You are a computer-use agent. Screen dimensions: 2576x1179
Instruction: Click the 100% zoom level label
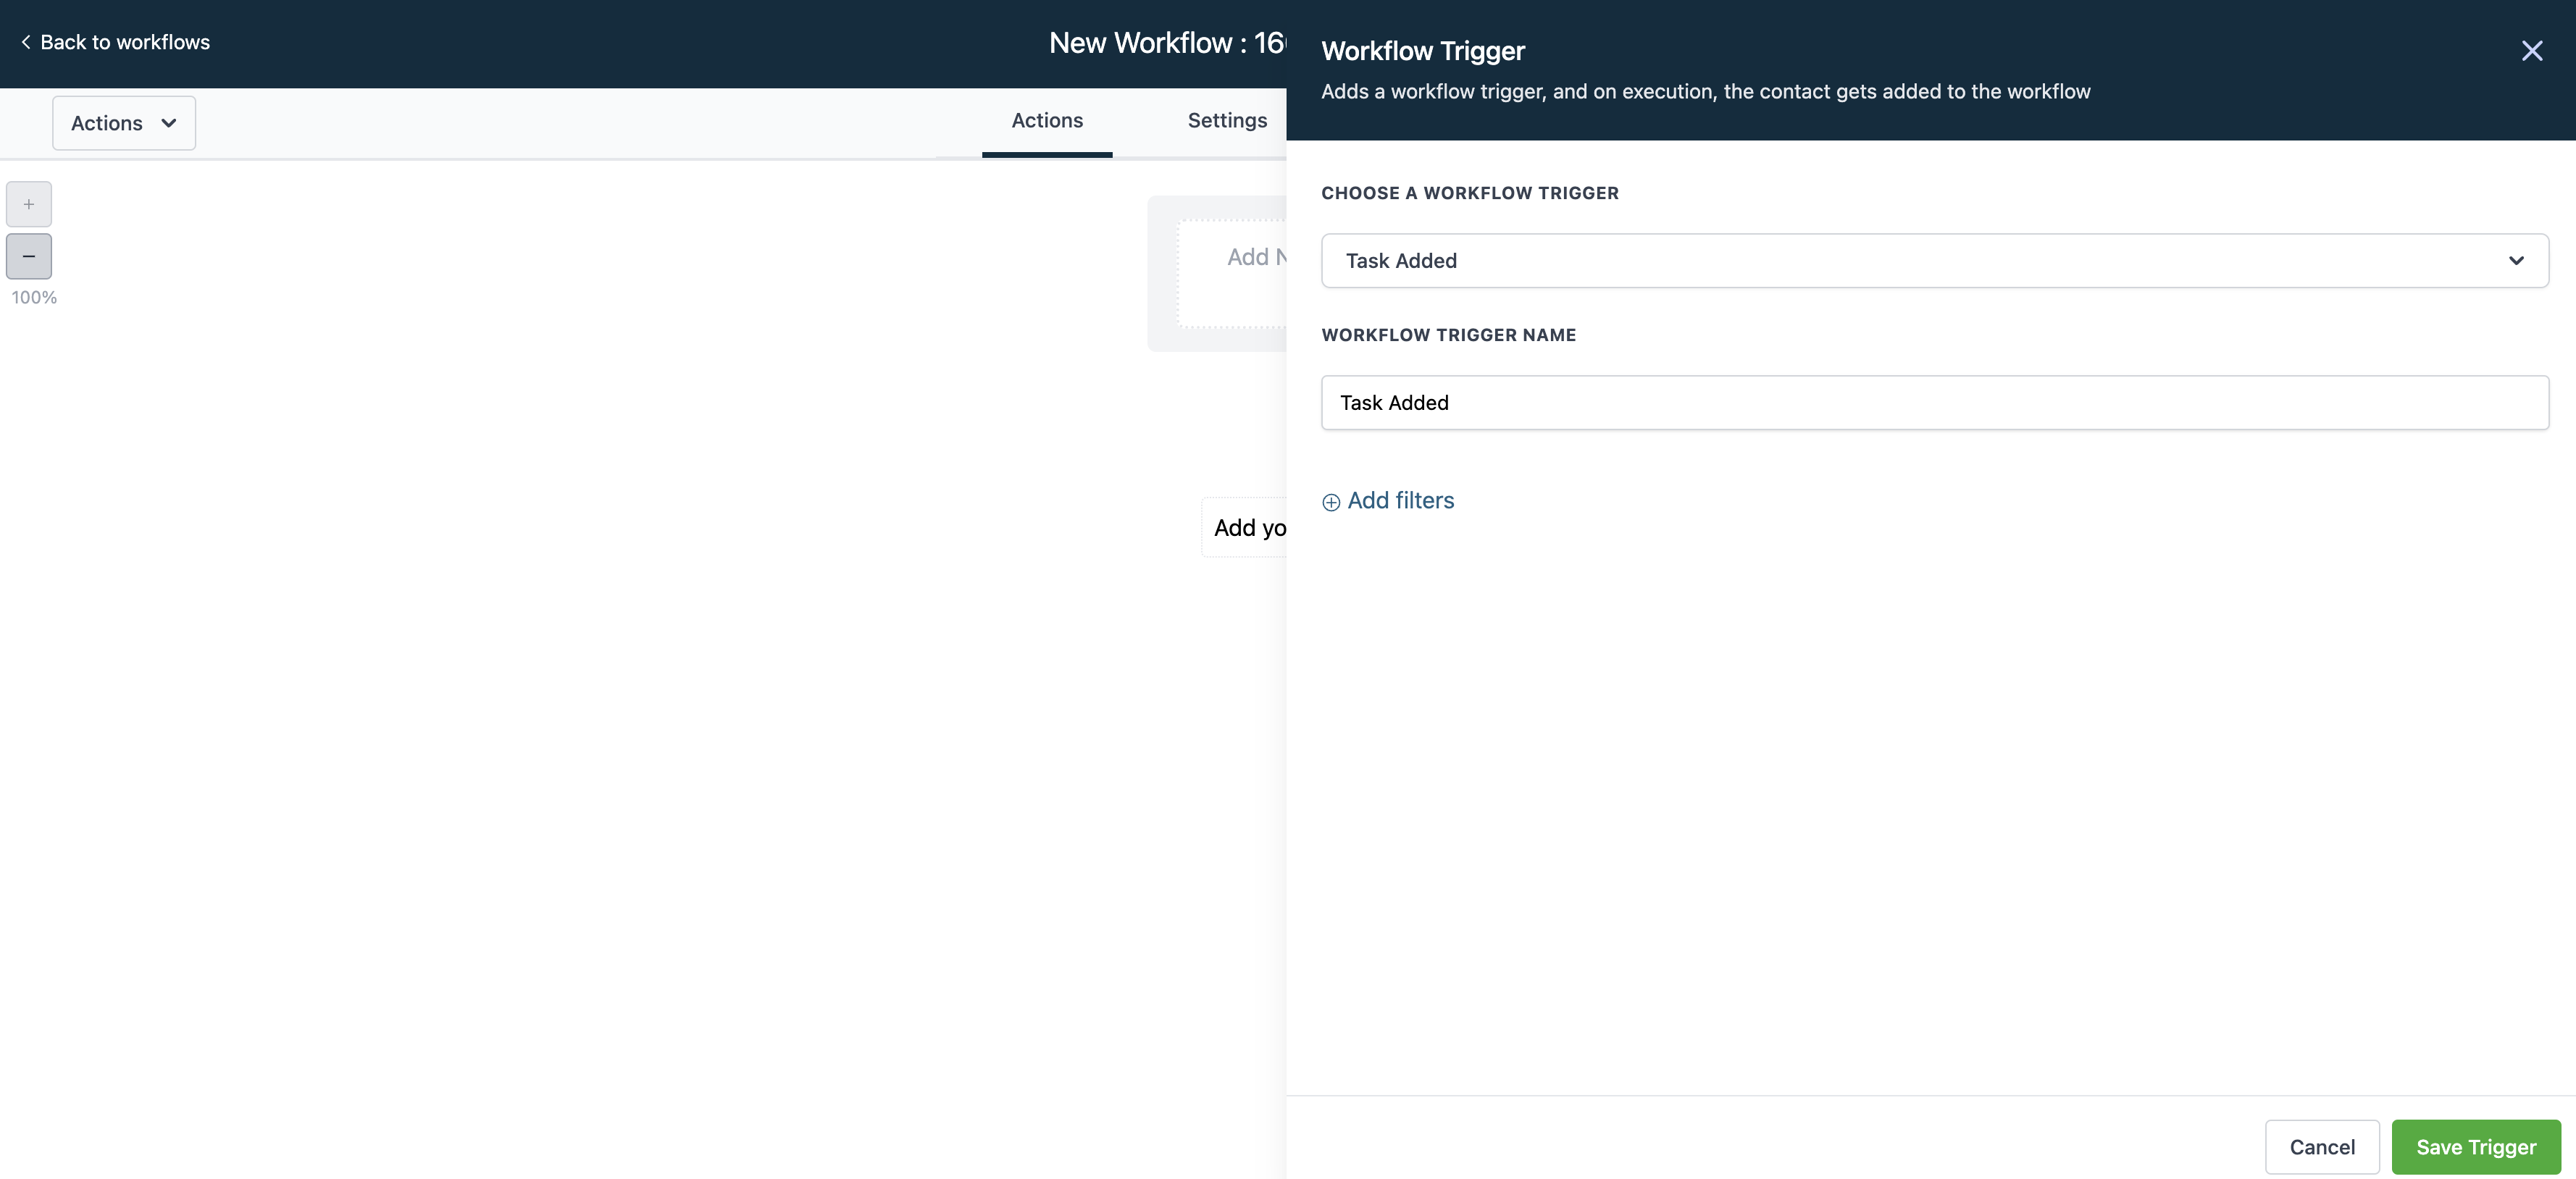tap(34, 298)
